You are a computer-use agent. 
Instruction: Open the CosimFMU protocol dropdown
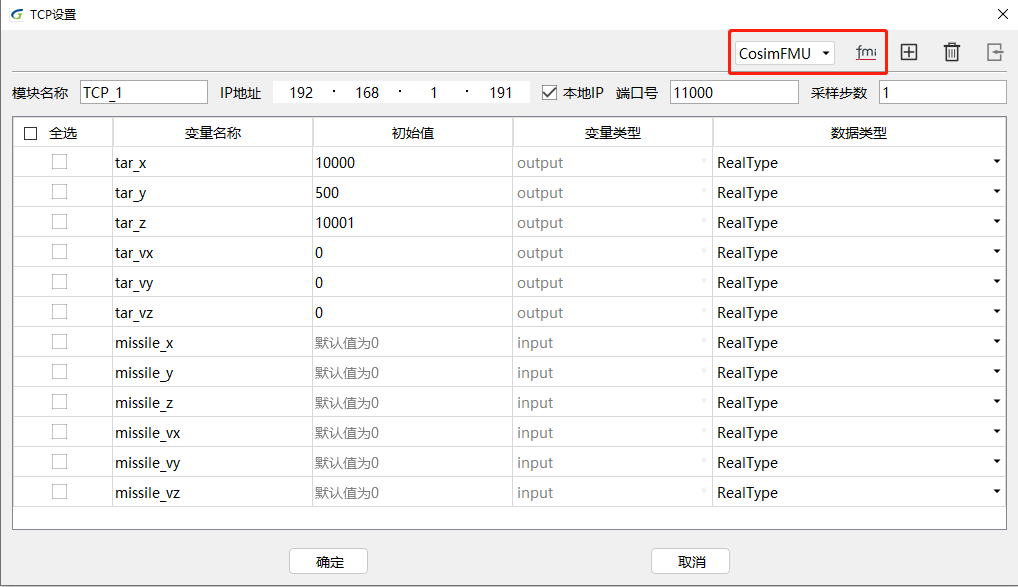782,52
